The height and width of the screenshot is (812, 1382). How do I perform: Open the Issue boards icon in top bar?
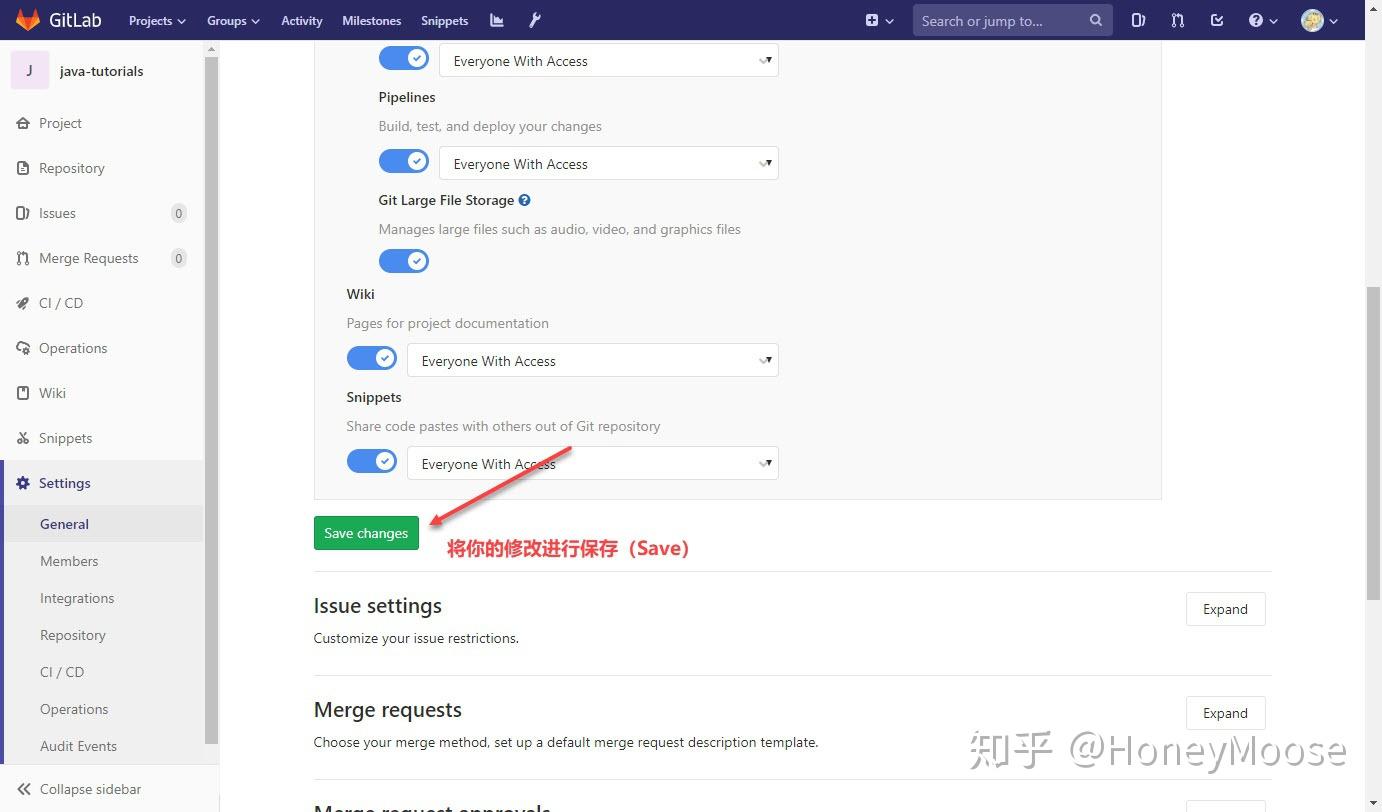coord(1137,20)
